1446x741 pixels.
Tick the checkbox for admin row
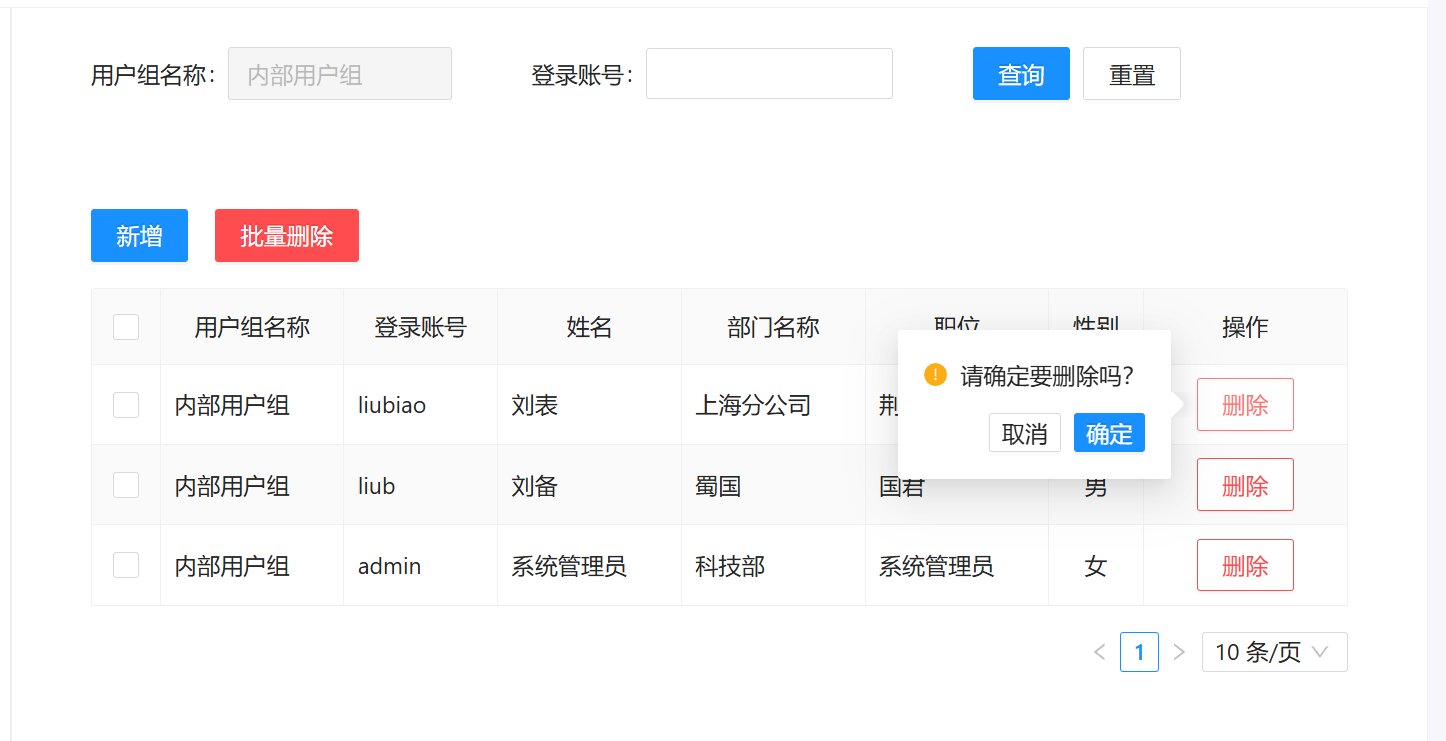point(126,565)
